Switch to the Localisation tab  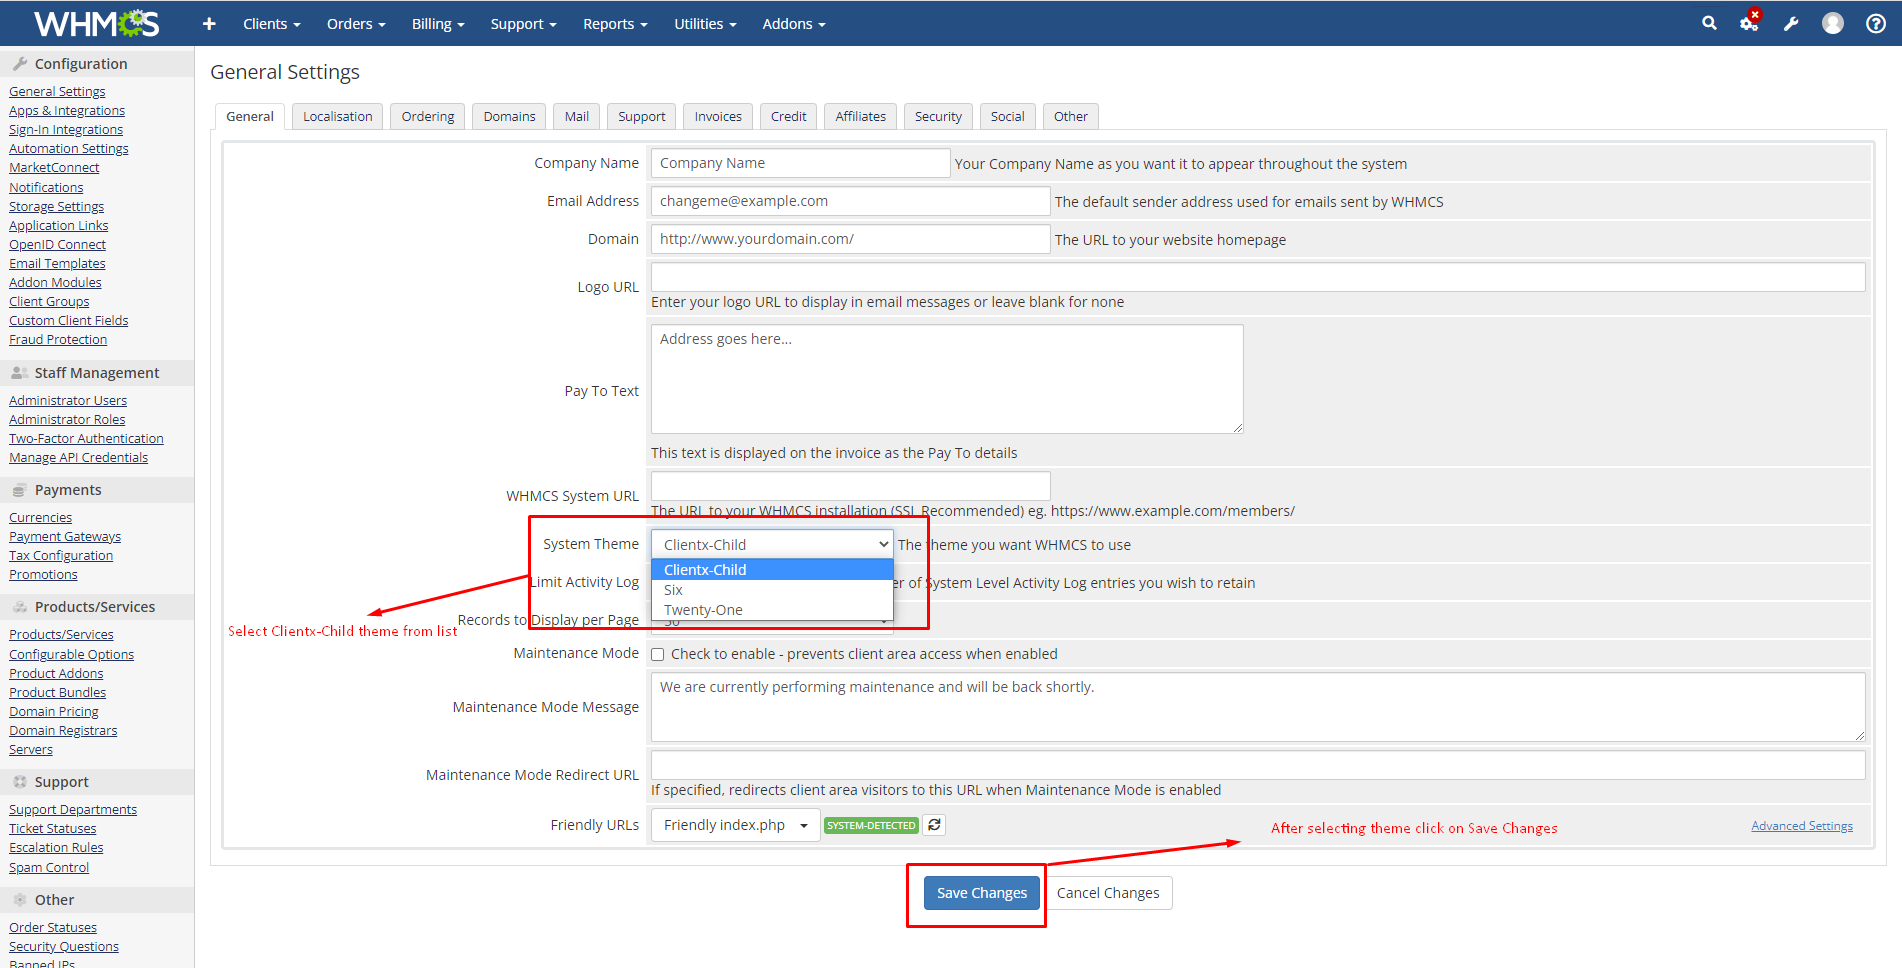(x=337, y=117)
